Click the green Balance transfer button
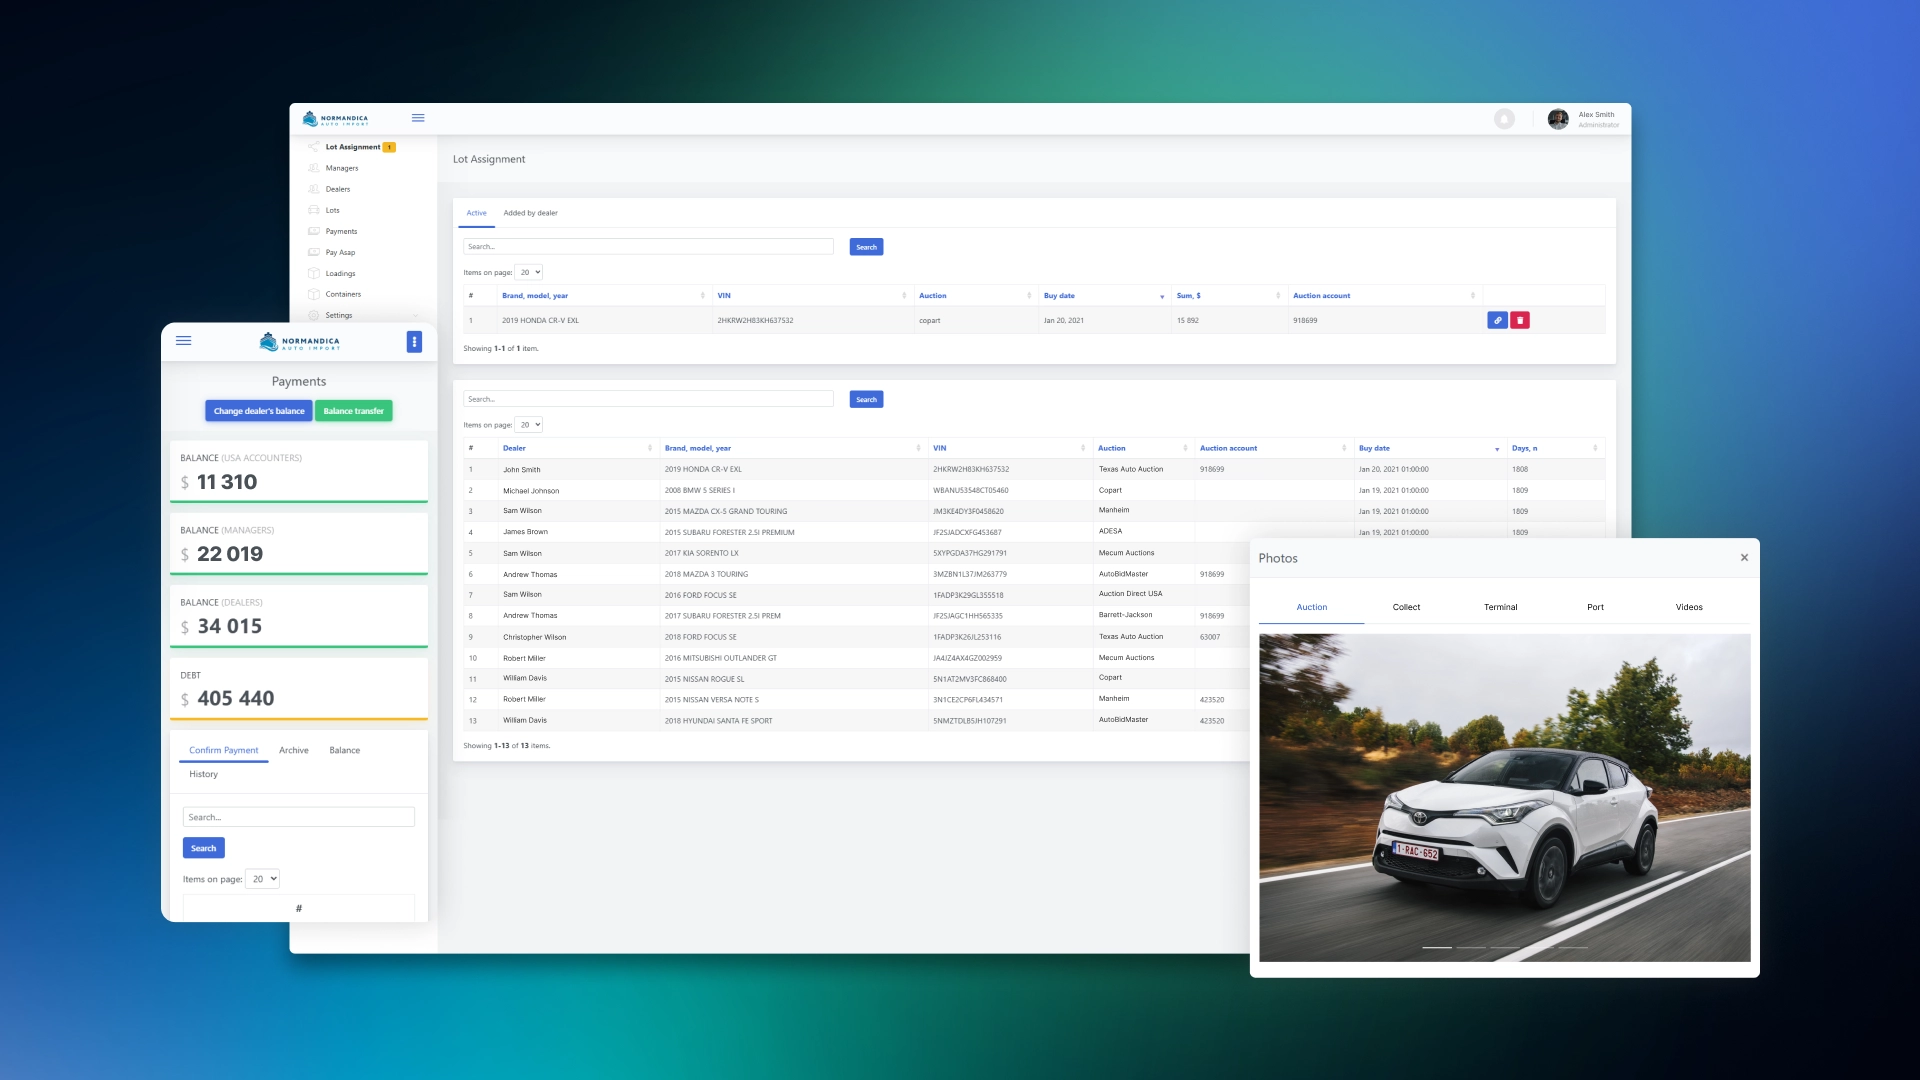1920x1080 pixels. coord(353,411)
